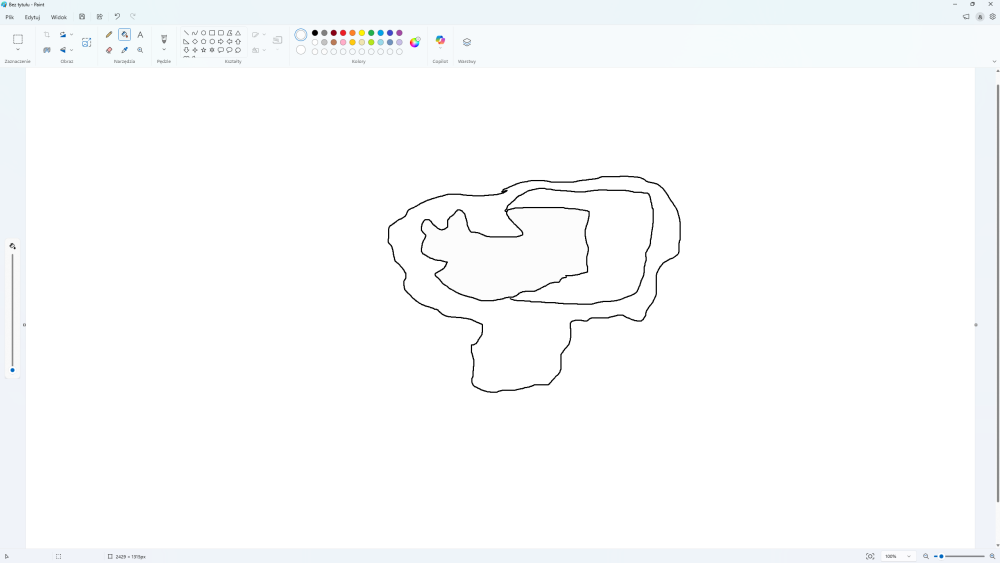Open the shape fill dropdown
The height and width of the screenshot is (563, 1000).
click(x=258, y=50)
